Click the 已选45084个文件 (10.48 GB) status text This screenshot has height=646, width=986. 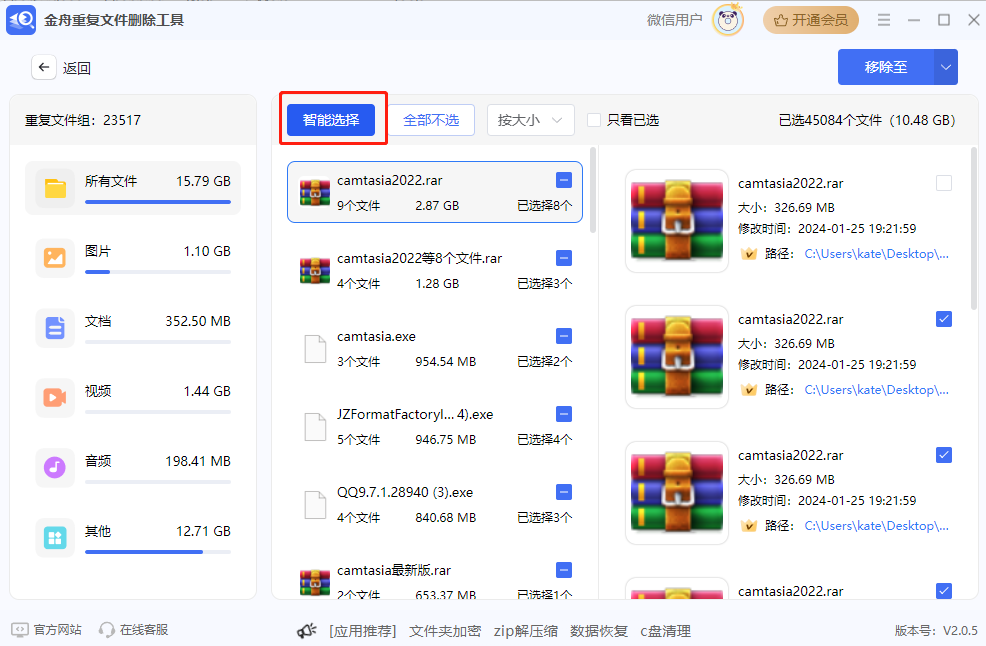(867, 120)
